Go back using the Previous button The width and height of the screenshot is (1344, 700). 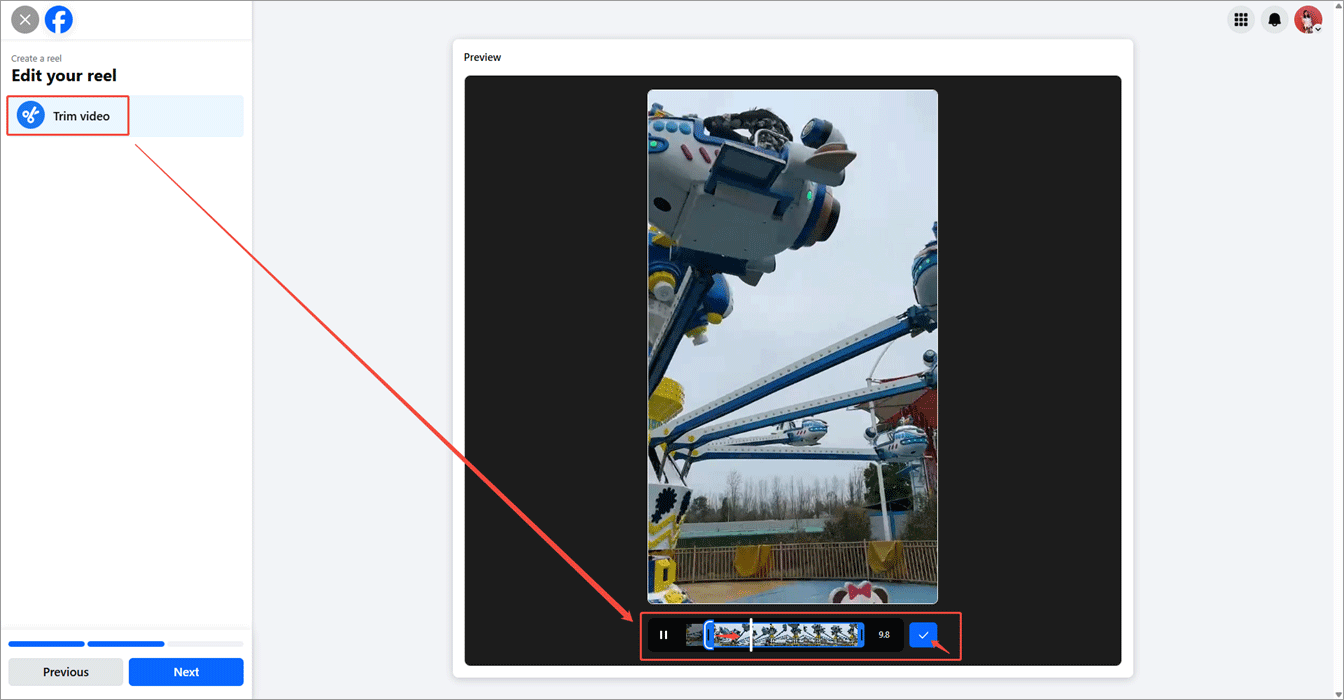[65, 671]
